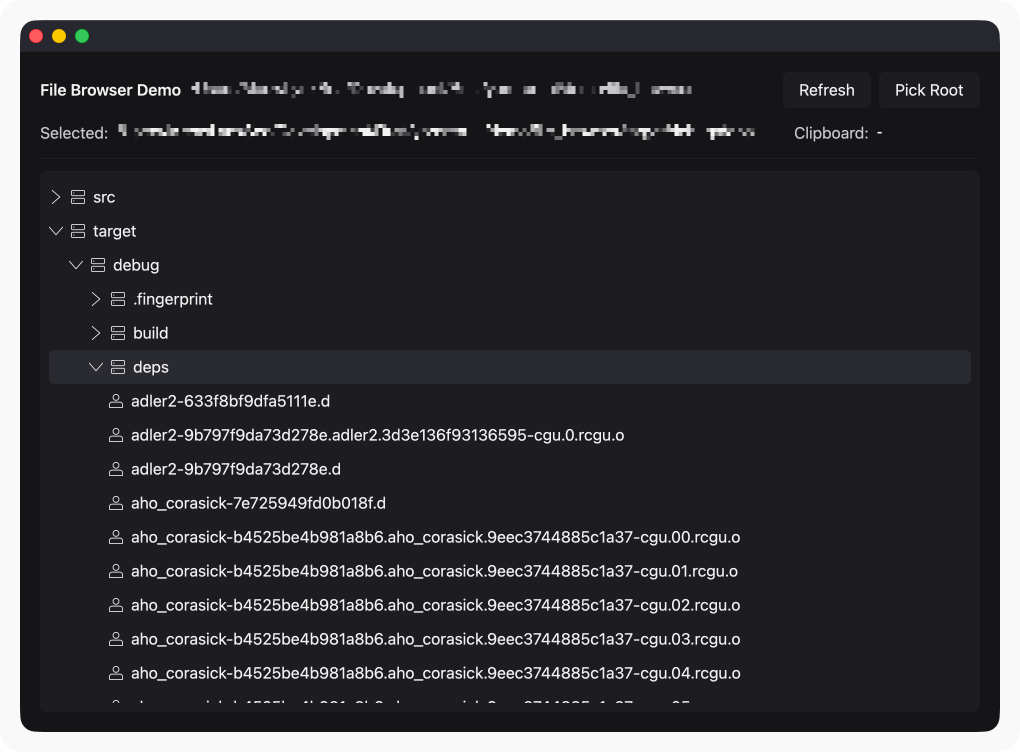Click the green zoom window button
The height and width of the screenshot is (752, 1020).
82,36
